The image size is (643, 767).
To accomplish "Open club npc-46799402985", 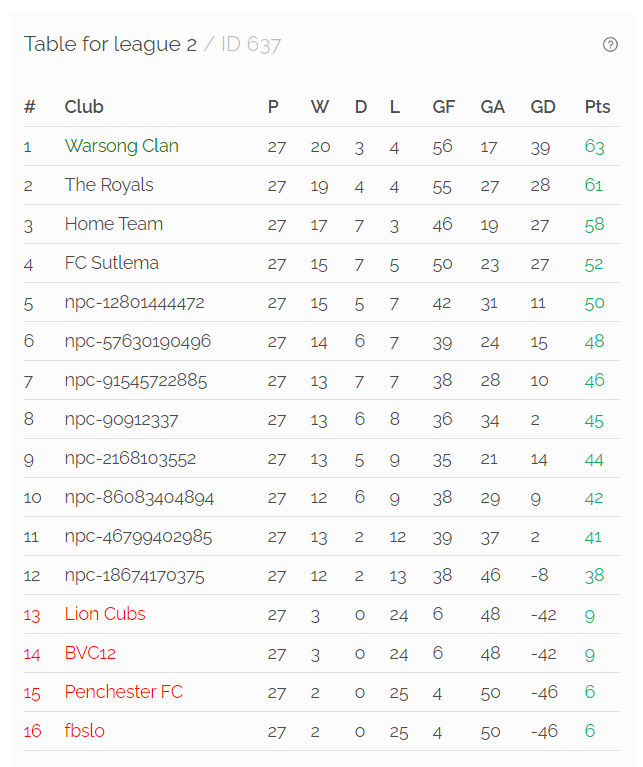I will point(138,537).
